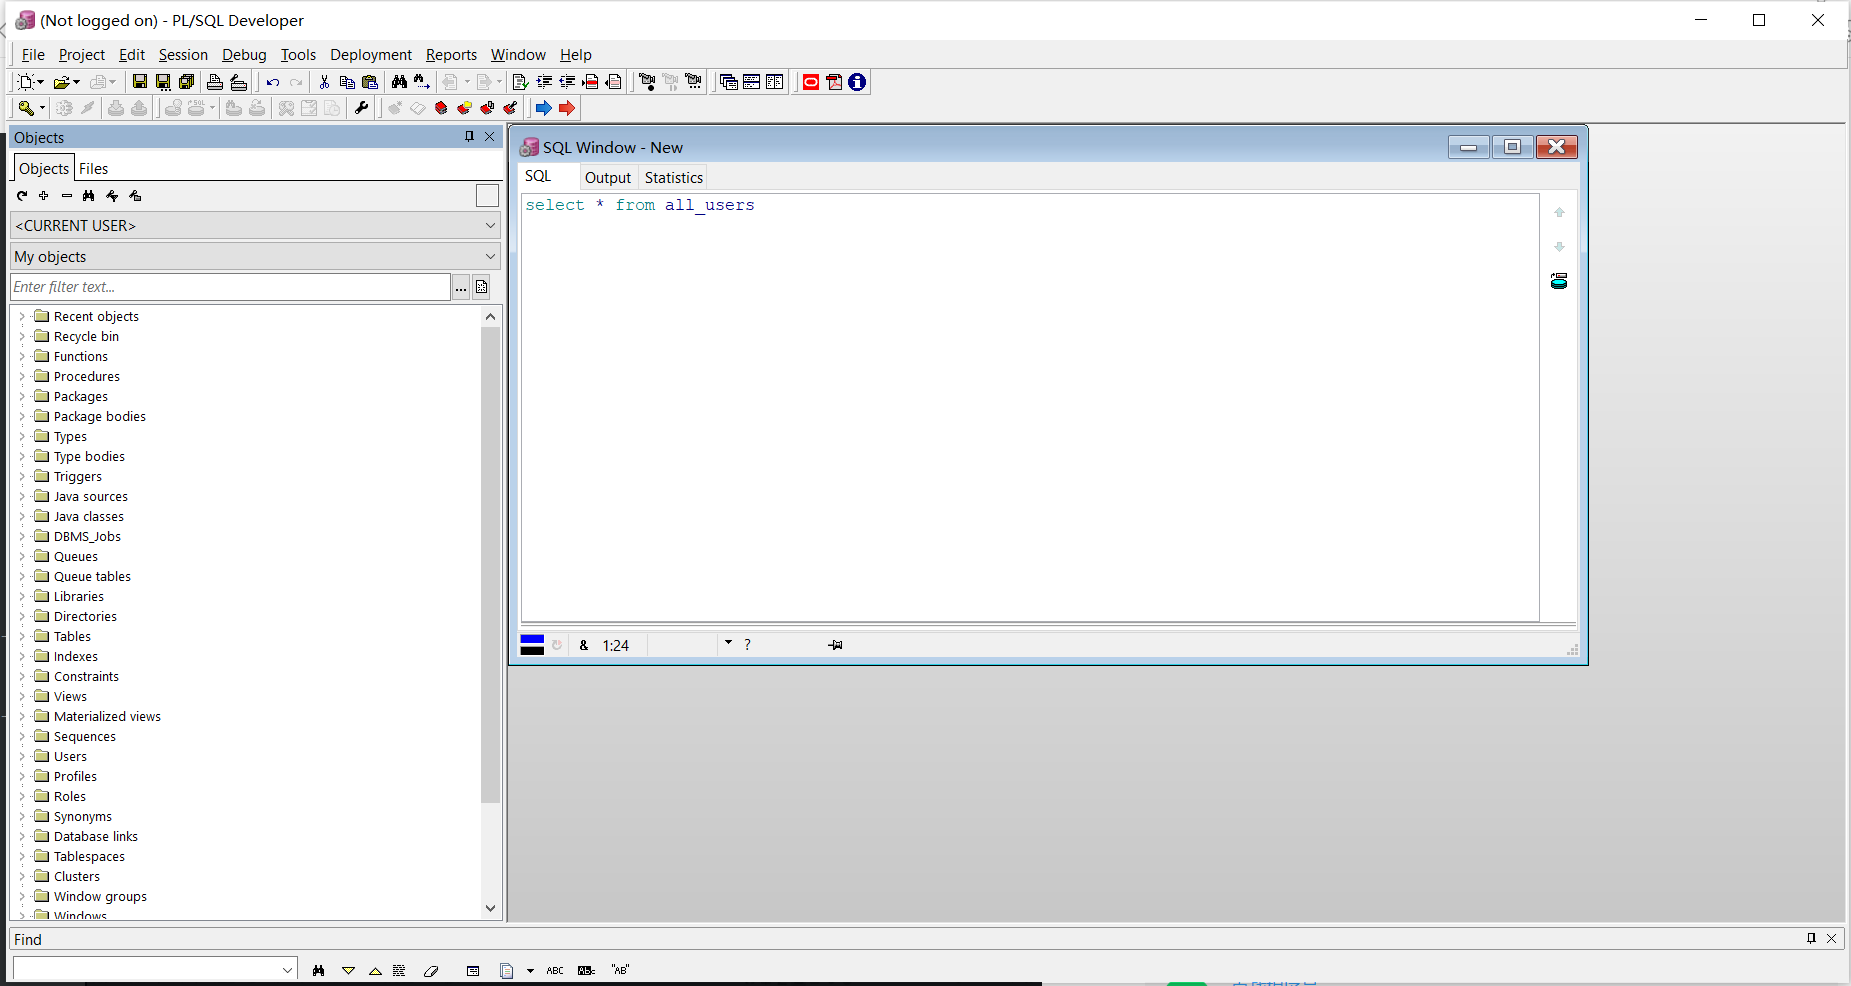Toggle the "AB" regular expression search option
This screenshot has height=986, width=1851.
620,970
